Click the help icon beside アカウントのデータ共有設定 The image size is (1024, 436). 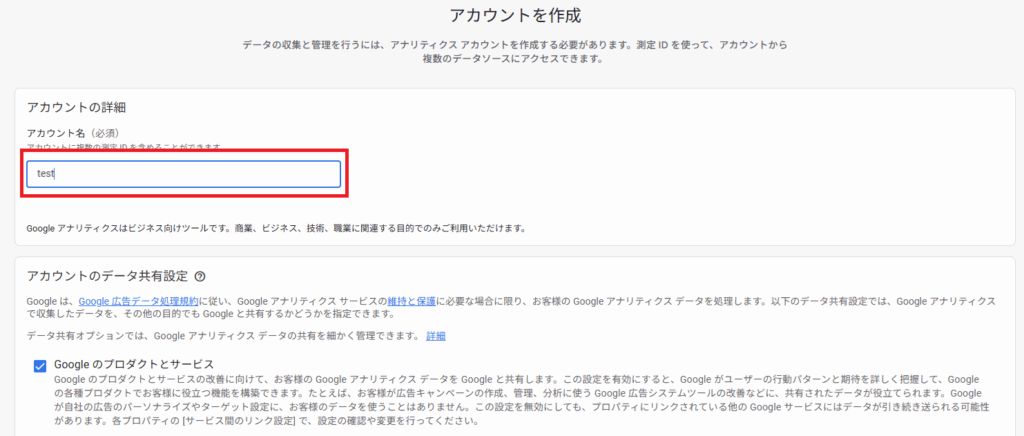(x=200, y=276)
